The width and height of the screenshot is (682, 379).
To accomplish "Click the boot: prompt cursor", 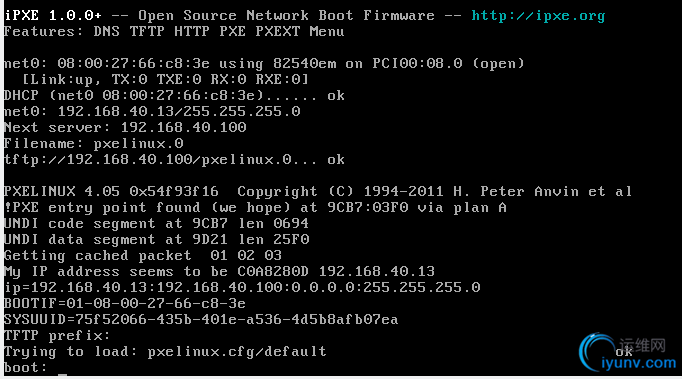I will click(x=63, y=374).
